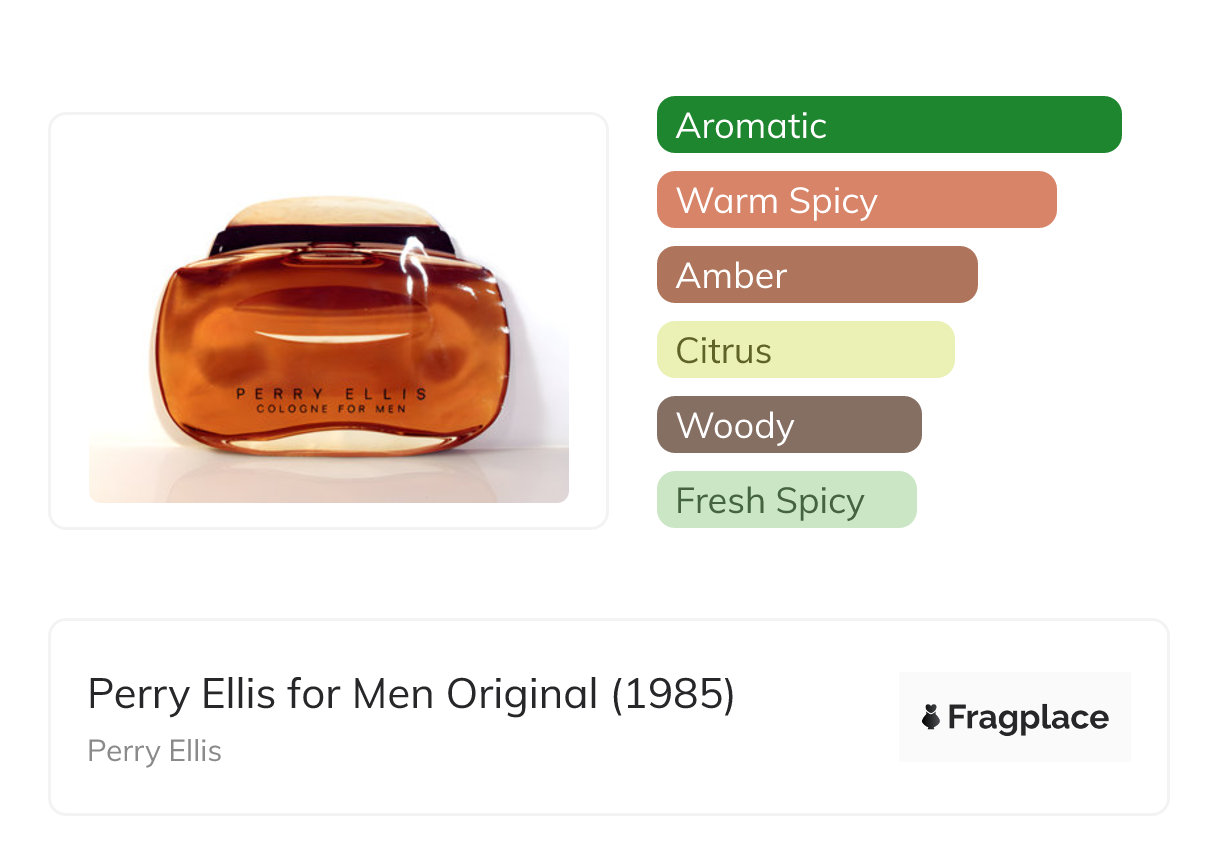This screenshot has width=1218, height=864.
Task: Click the PERRY ELLIS lettering on the bottle
Action: [x=331, y=393]
